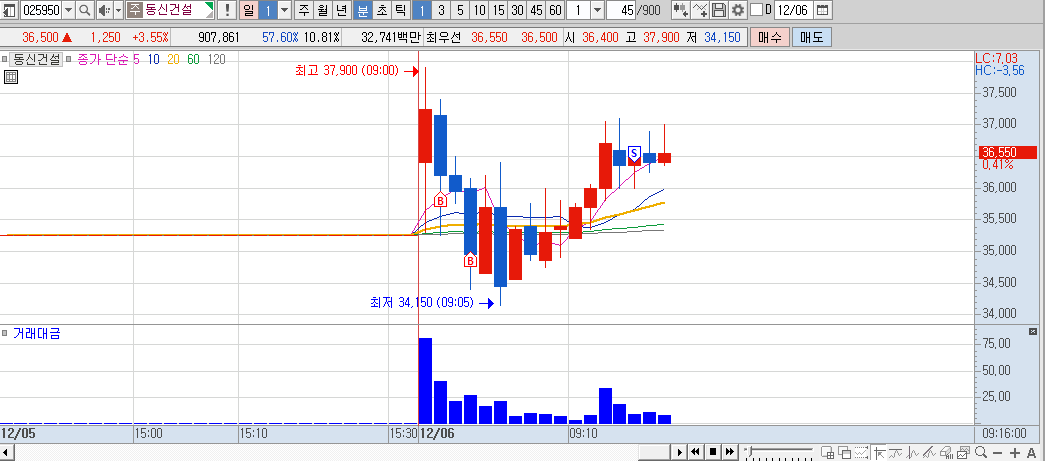1045x461 pixels.
Task: Select the 30 minute interval
Action: [517, 9]
